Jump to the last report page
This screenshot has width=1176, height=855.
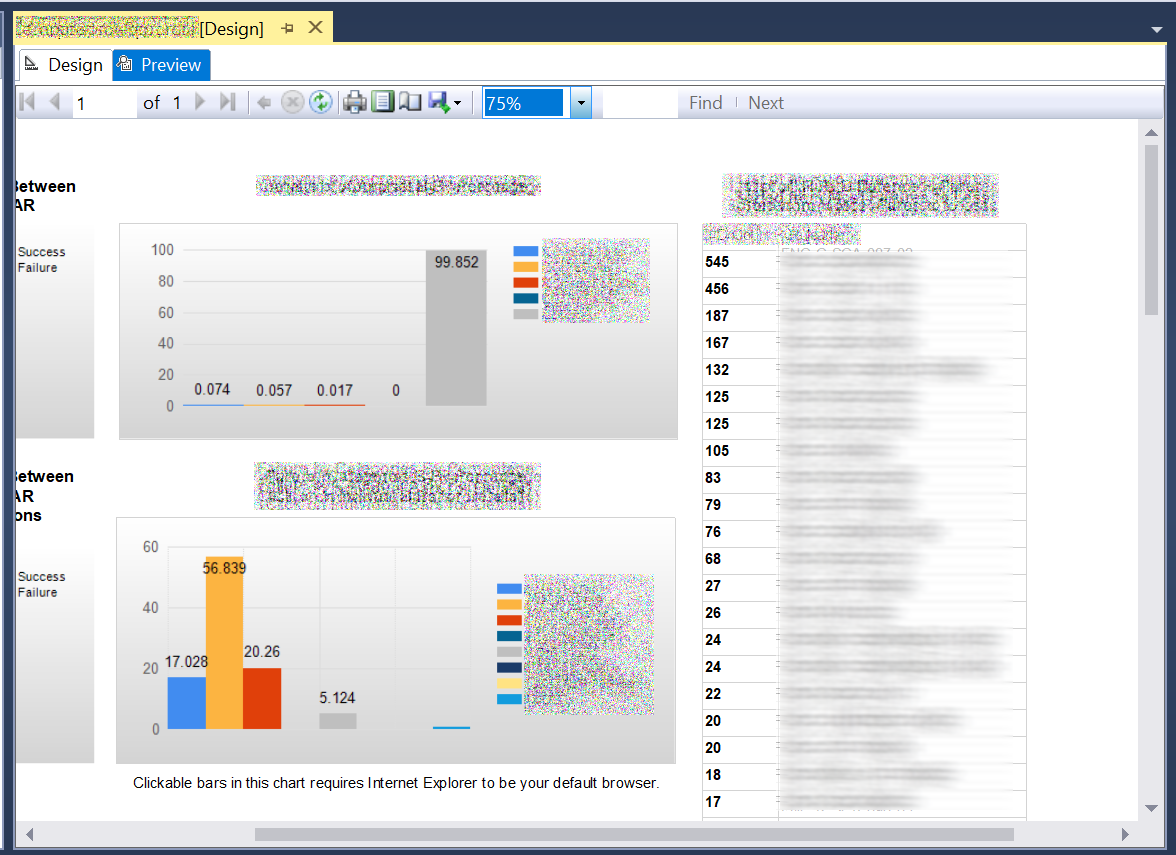pos(227,102)
